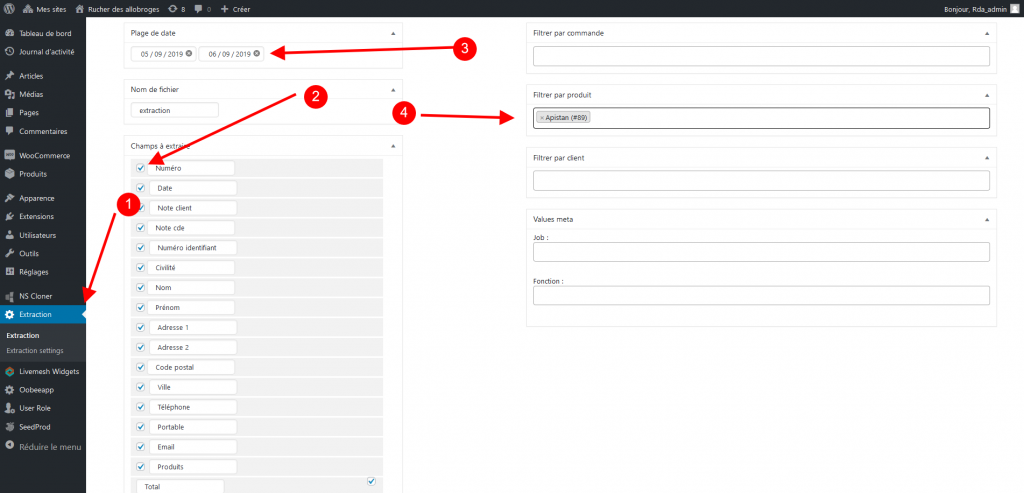Screen dimensions: 1024x493
Task: Open the Extraction settings submenu
Action: pos(35,351)
